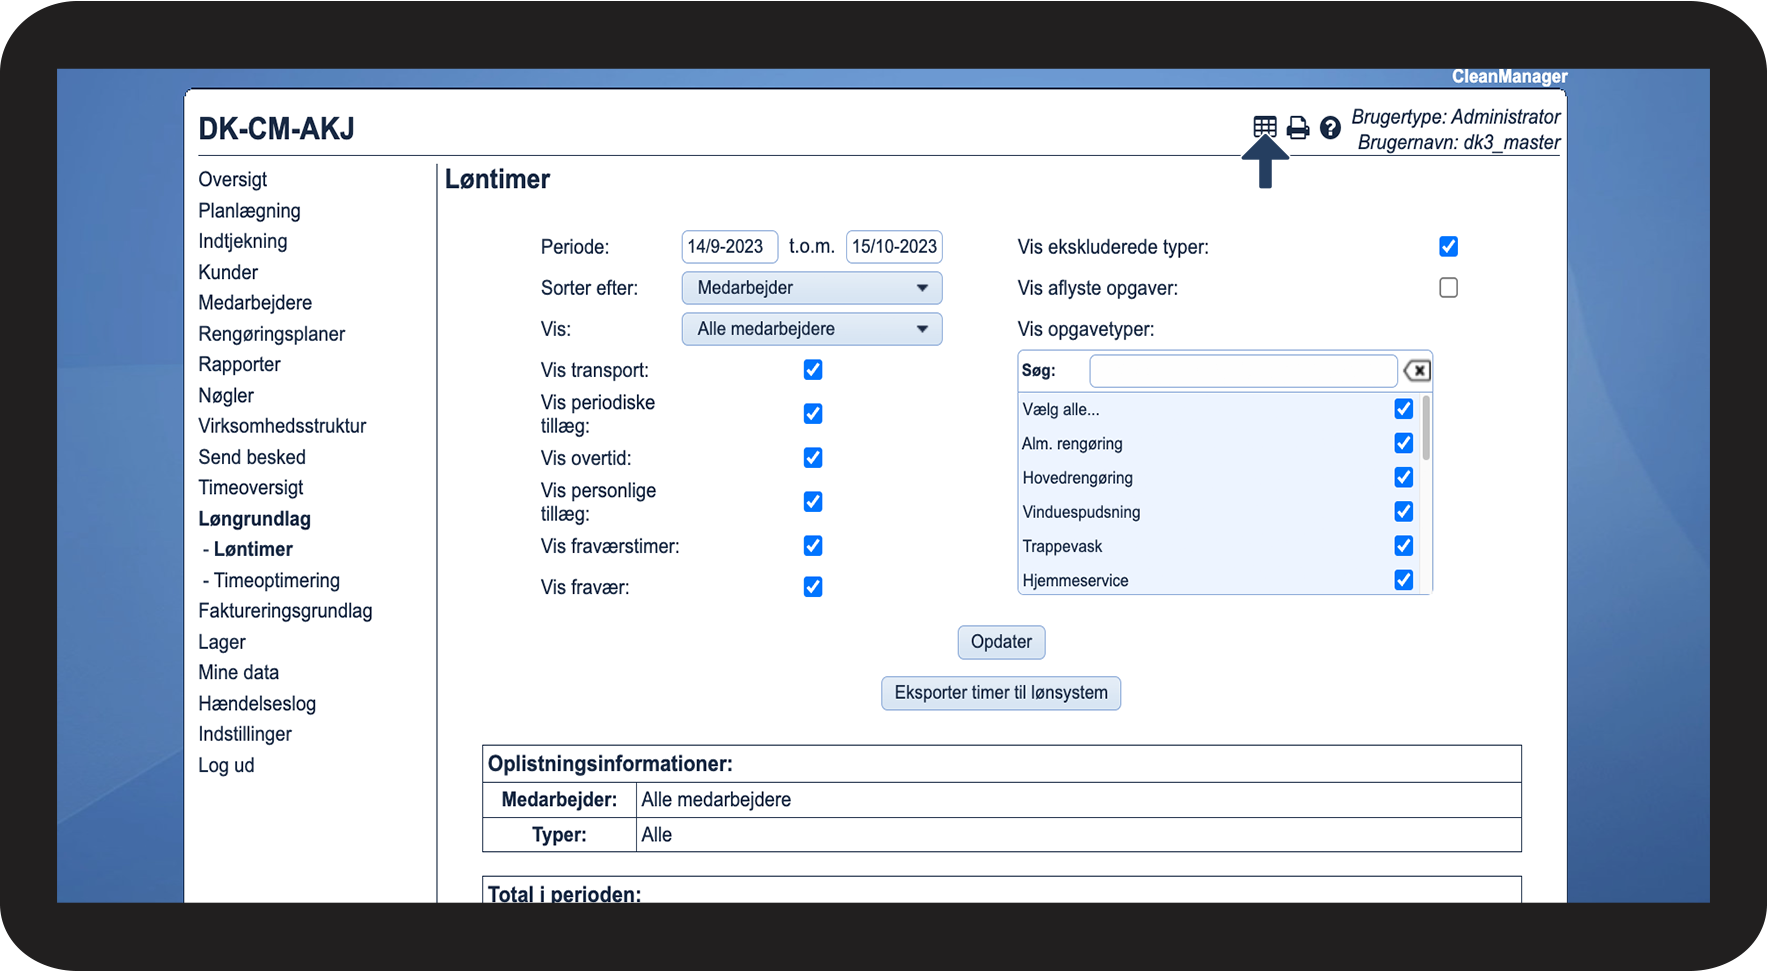Click Log ud in sidebar

(x=226, y=765)
